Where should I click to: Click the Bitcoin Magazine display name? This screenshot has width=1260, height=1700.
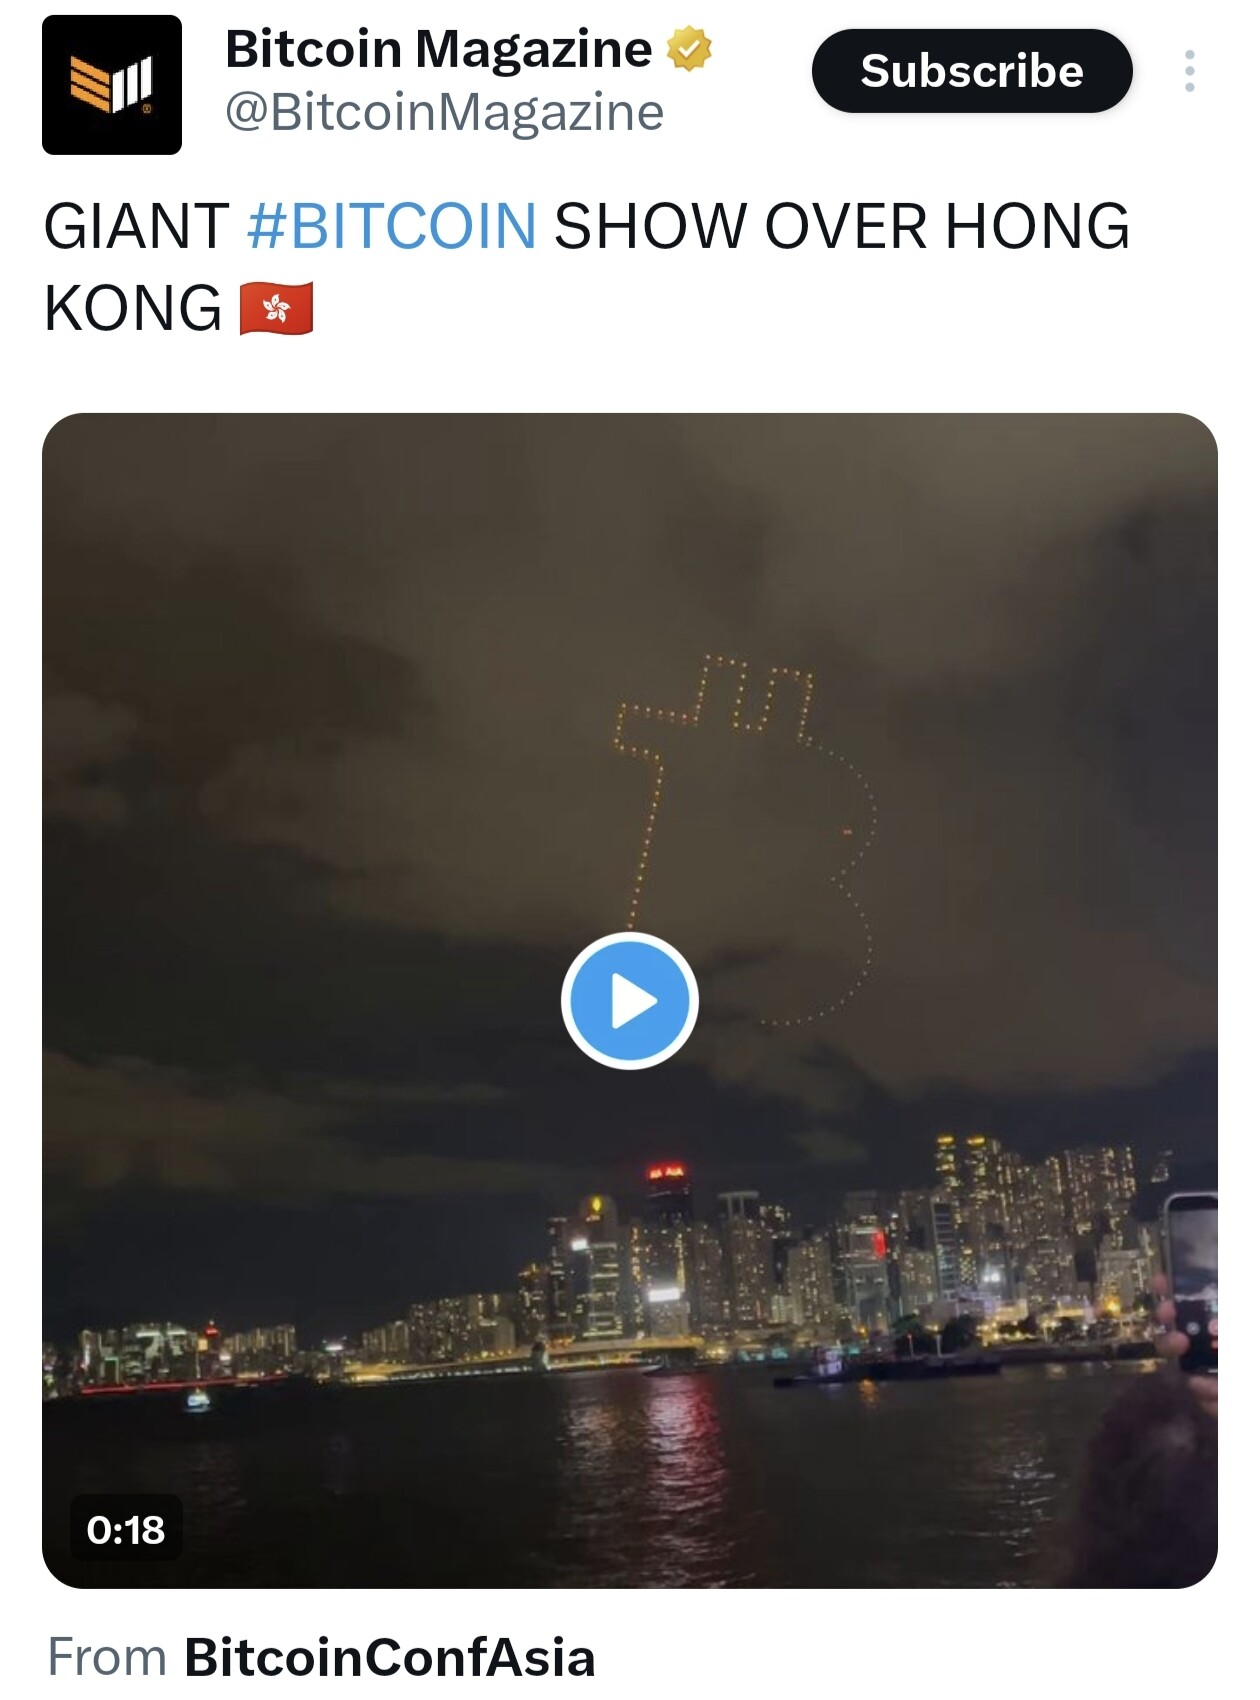click(x=438, y=49)
